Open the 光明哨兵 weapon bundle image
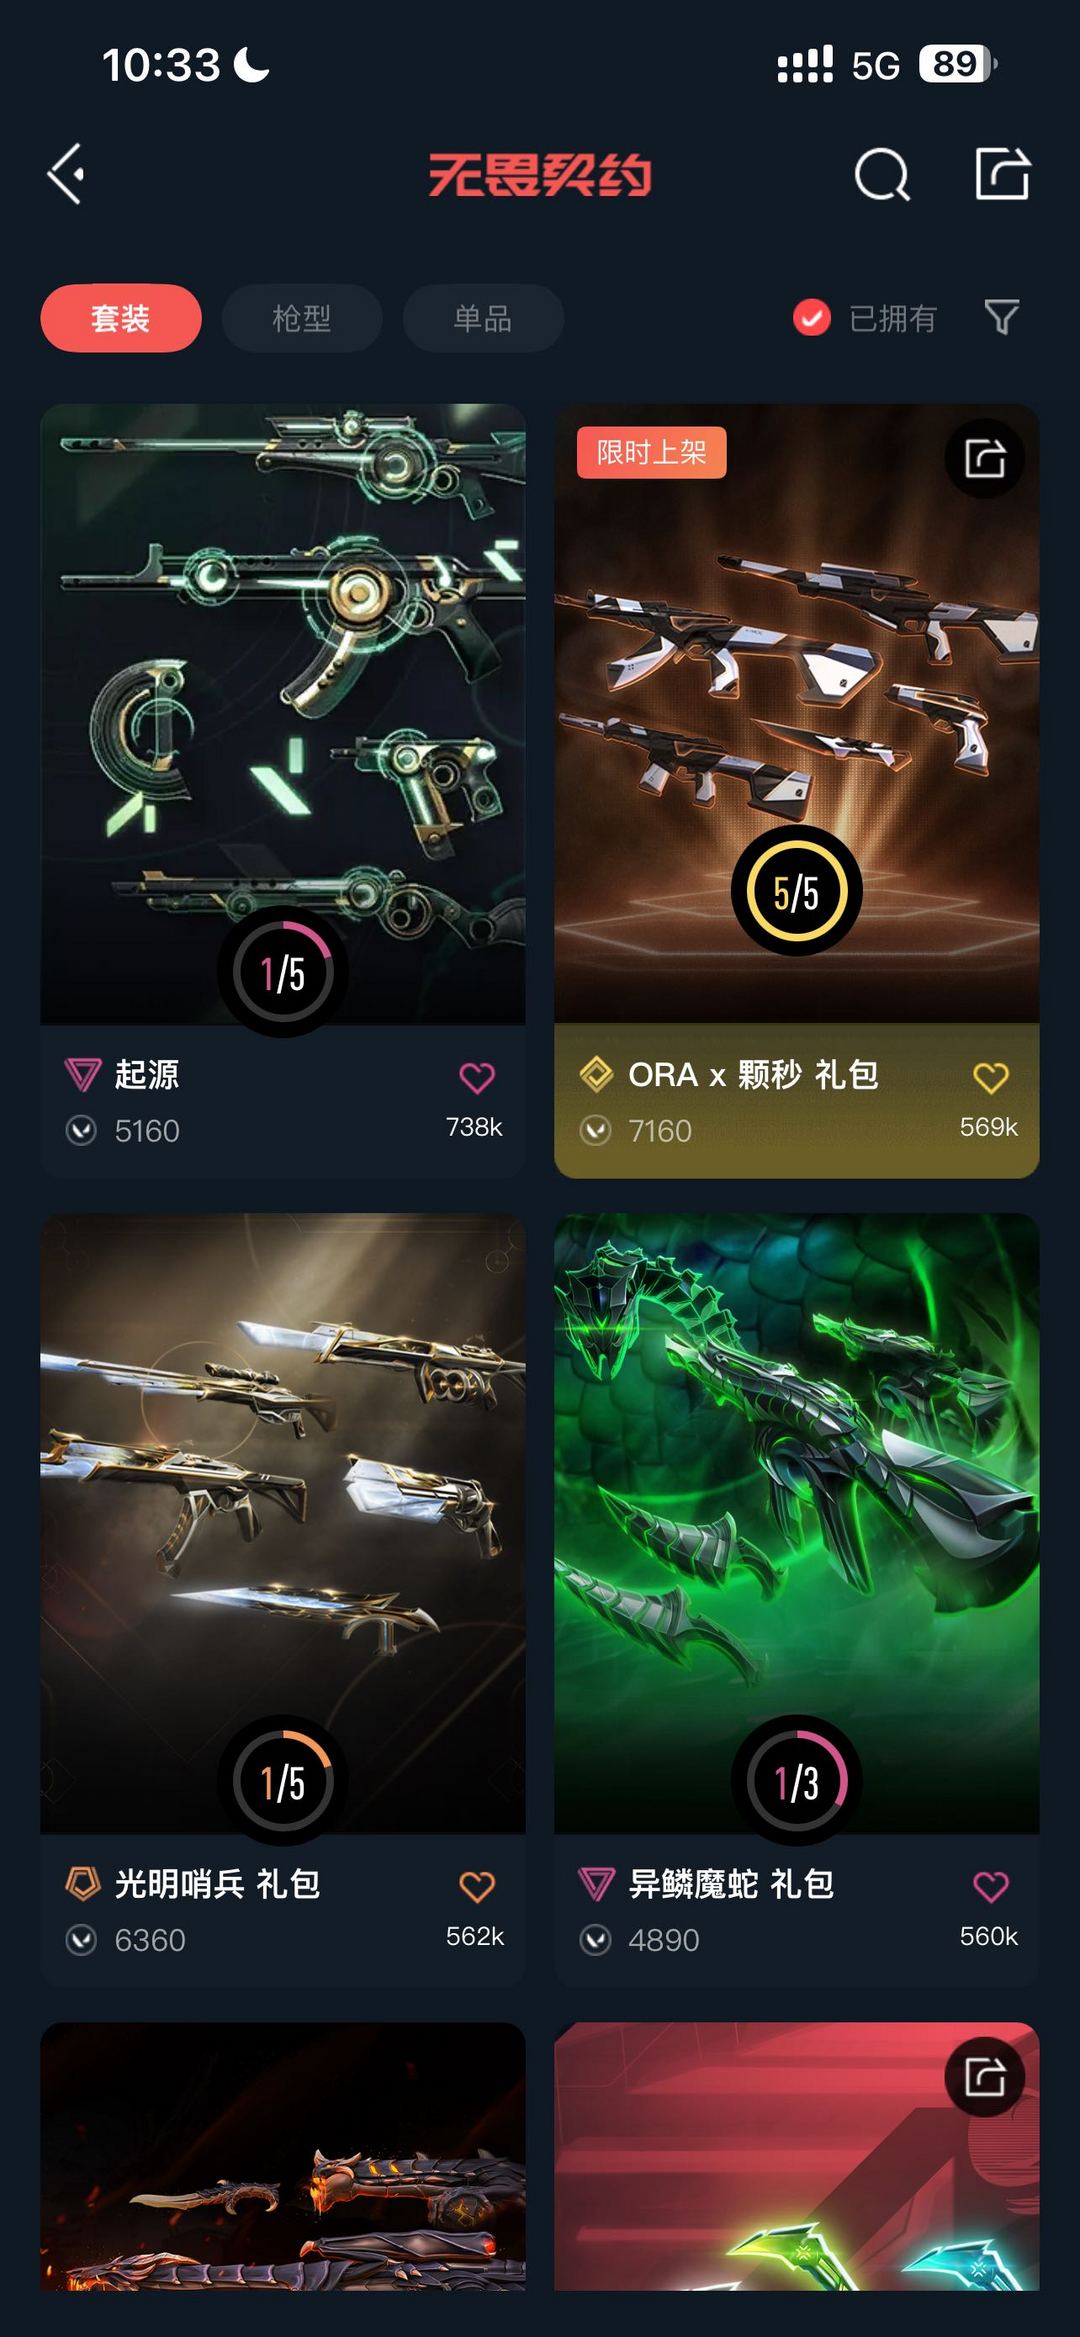 tap(283, 1523)
